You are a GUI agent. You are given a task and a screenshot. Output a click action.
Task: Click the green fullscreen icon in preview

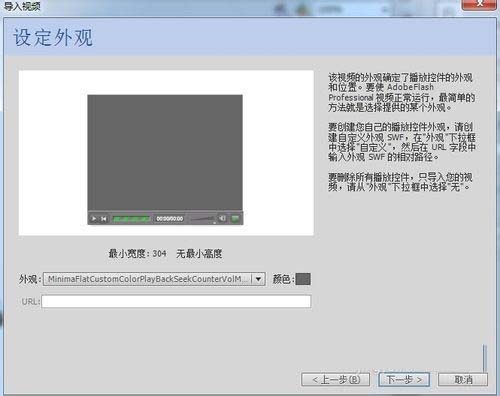(x=235, y=218)
